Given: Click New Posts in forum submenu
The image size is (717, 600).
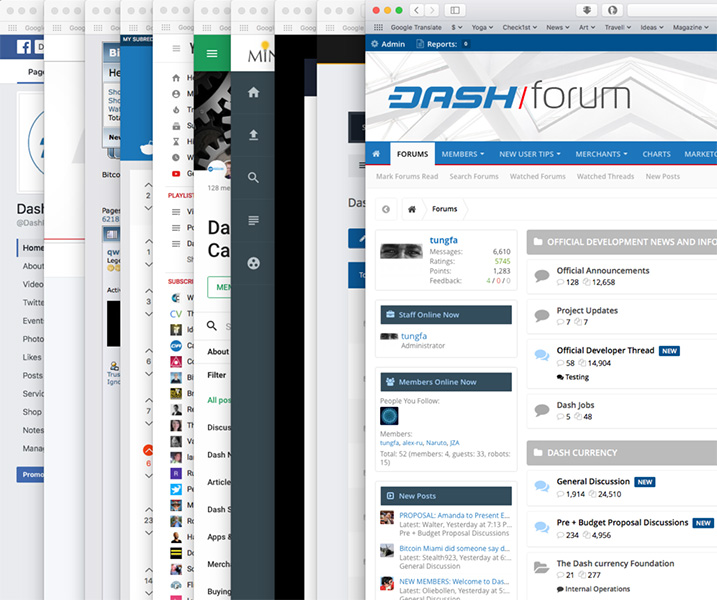Looking at the screenshot, I should coord(663,176).
